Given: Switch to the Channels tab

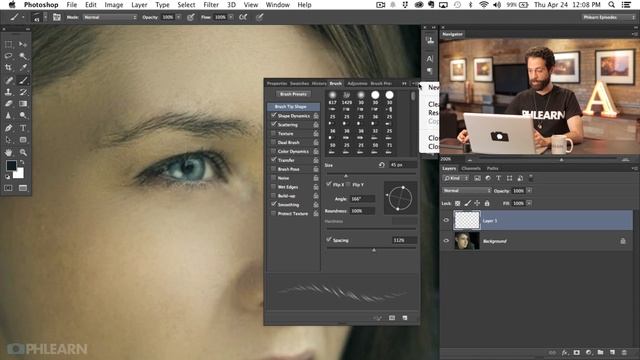Looking at the screenshot, I should click(471, 168).
